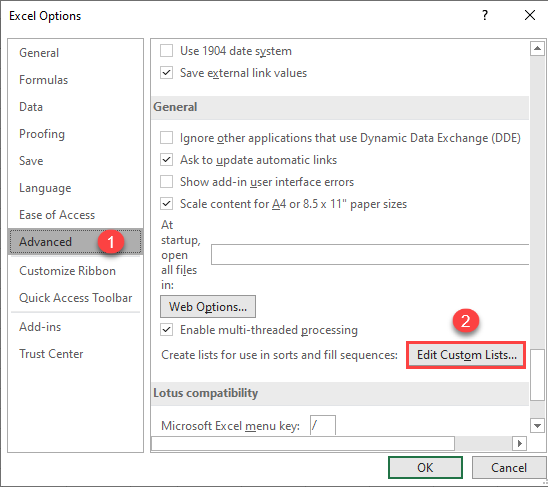Click the Help question mark icon
Screen dimensions: 548x487
click(485, 15)
